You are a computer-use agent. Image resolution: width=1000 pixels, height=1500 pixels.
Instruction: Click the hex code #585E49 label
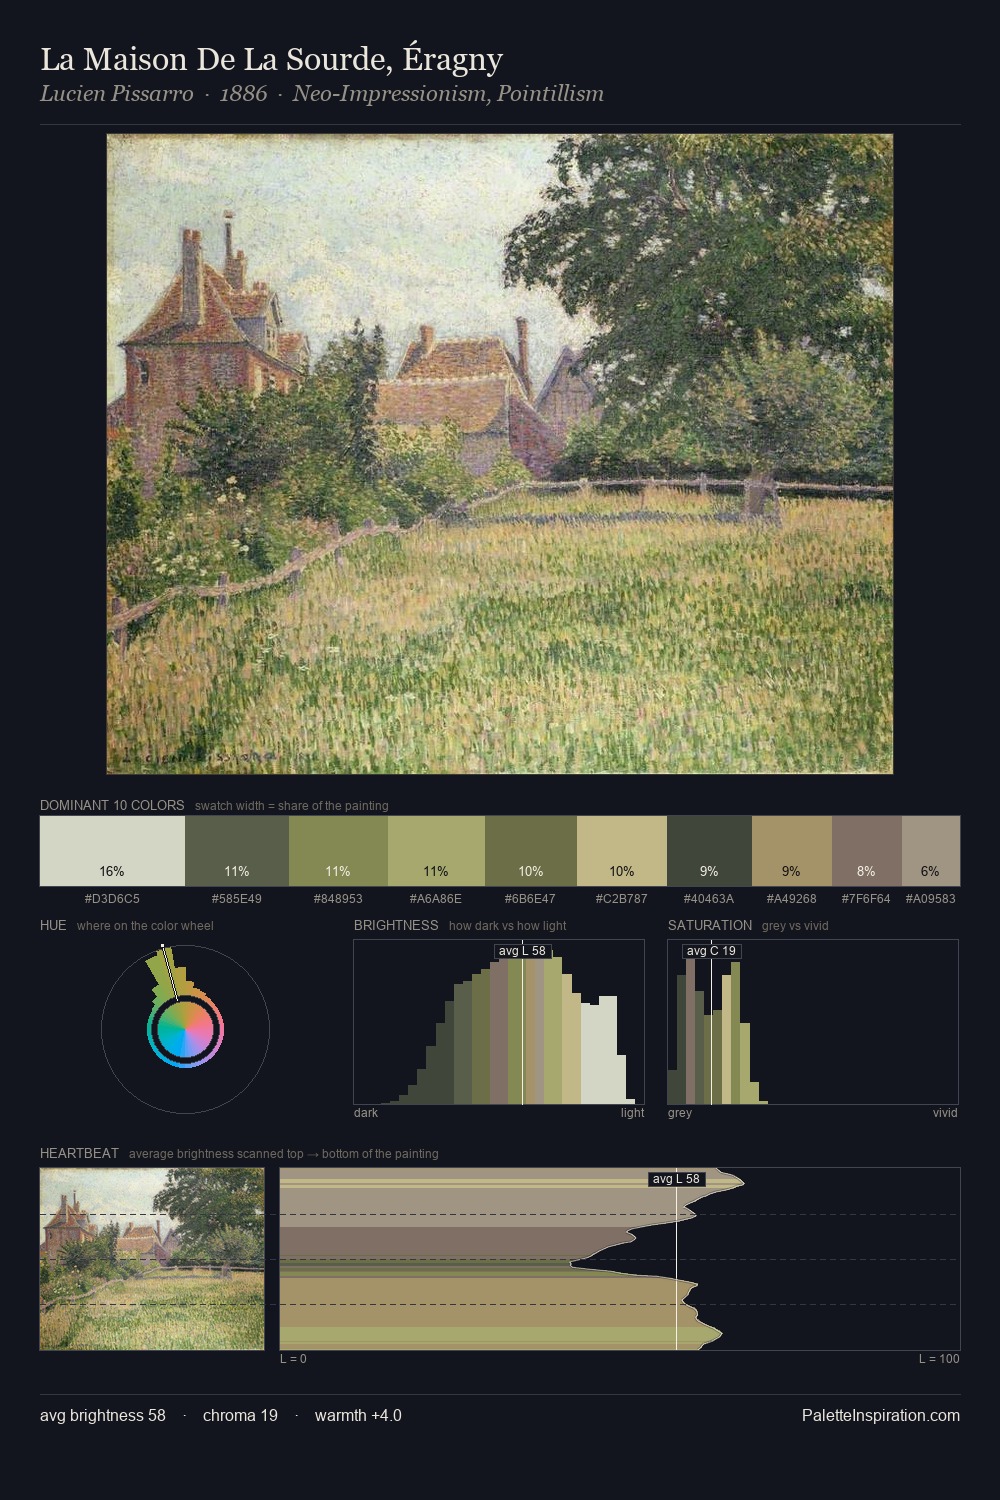[x=236, y=898]
